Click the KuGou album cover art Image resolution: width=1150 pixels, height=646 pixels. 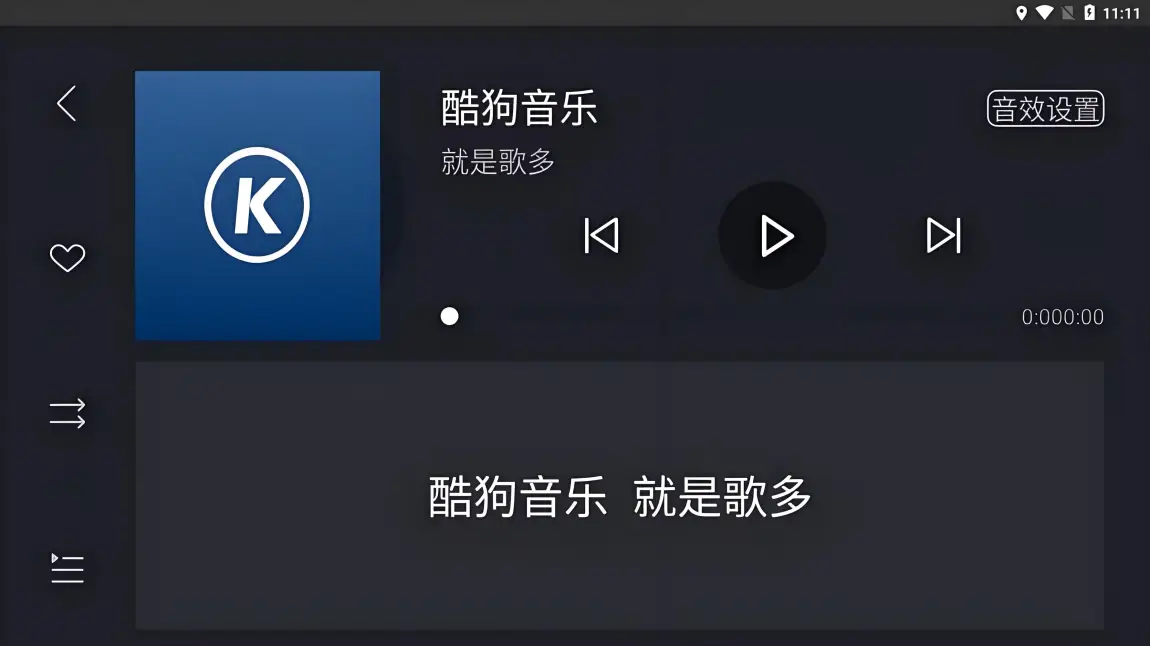257,205
